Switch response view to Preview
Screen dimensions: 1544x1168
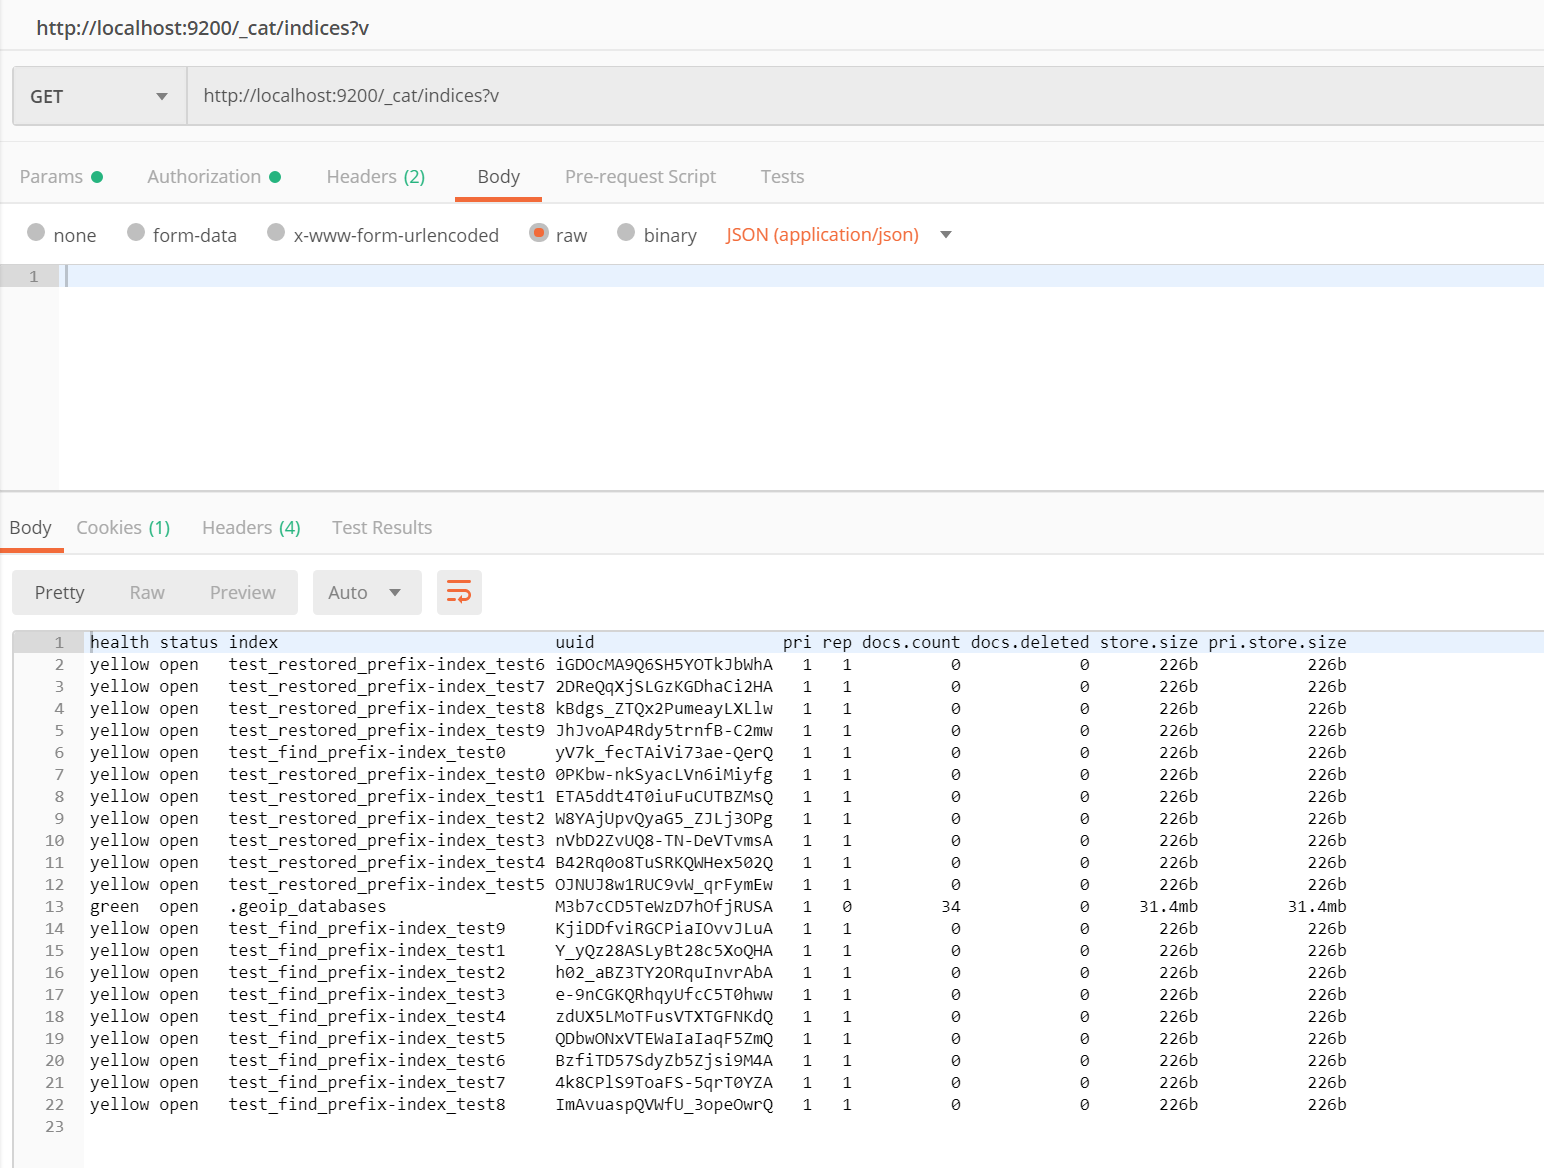(243, 592)
